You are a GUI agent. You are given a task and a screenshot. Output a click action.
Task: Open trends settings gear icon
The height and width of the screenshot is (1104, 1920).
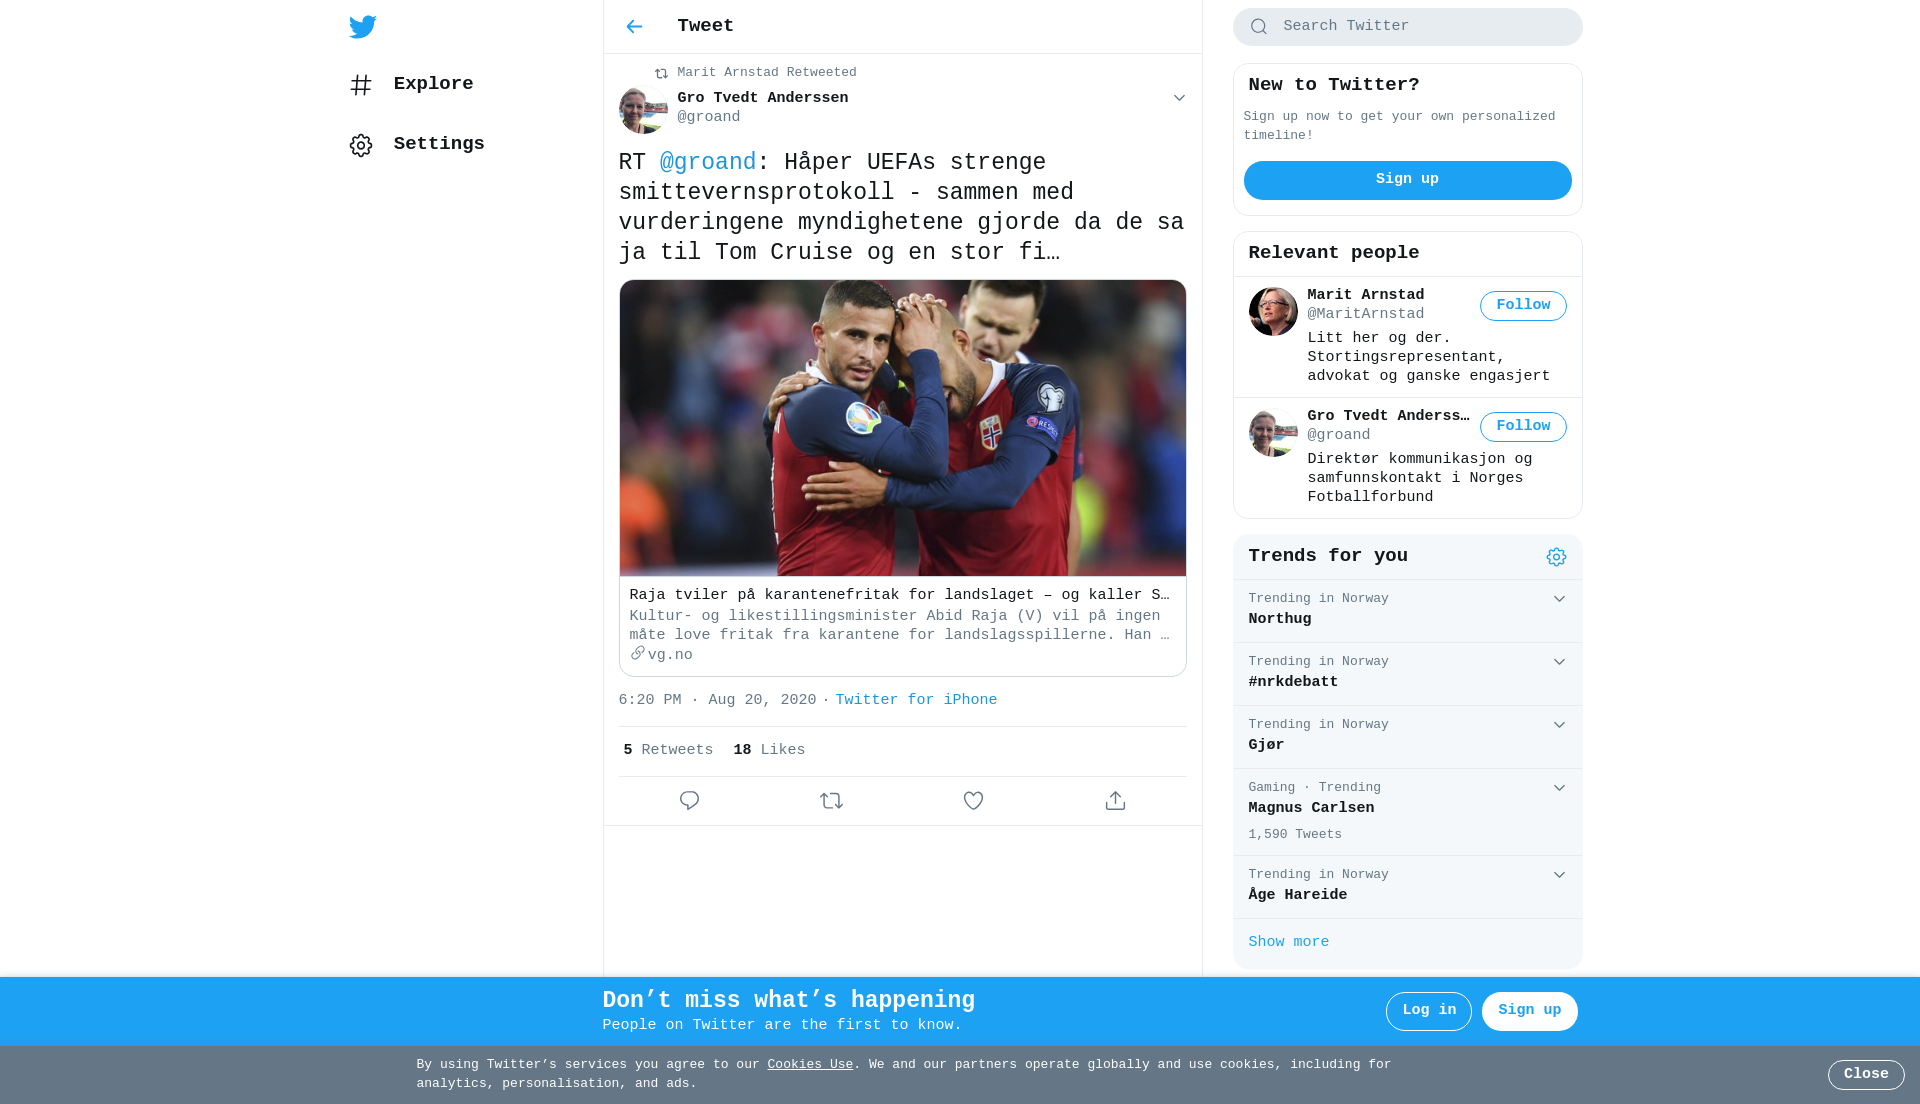[x=1556, y=557]
